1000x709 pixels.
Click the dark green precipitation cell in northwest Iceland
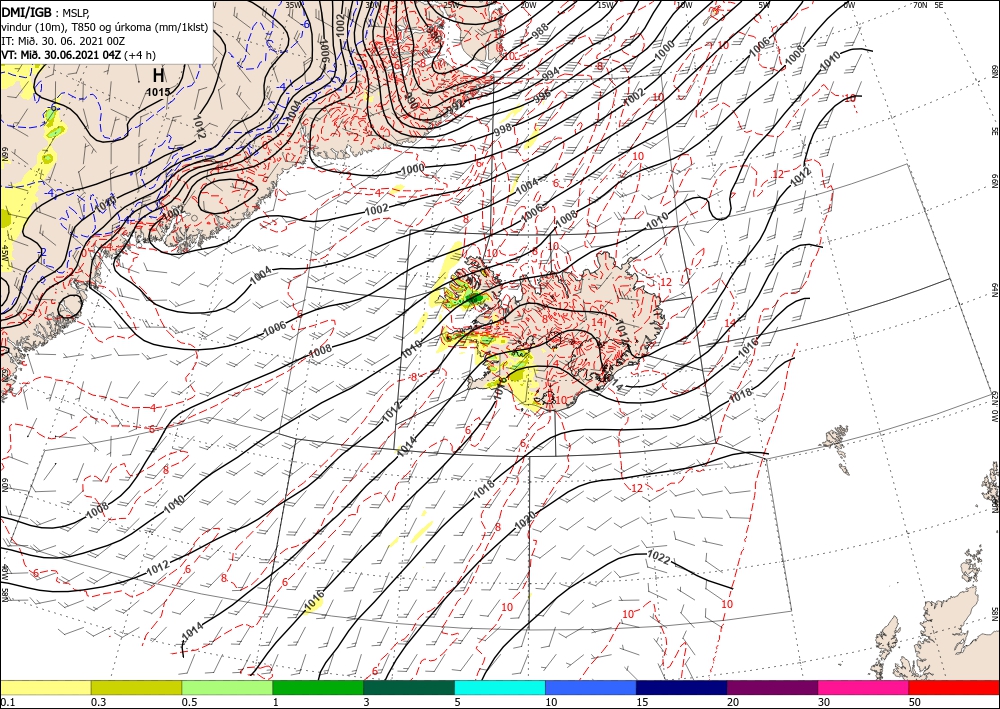coord(474,298)
